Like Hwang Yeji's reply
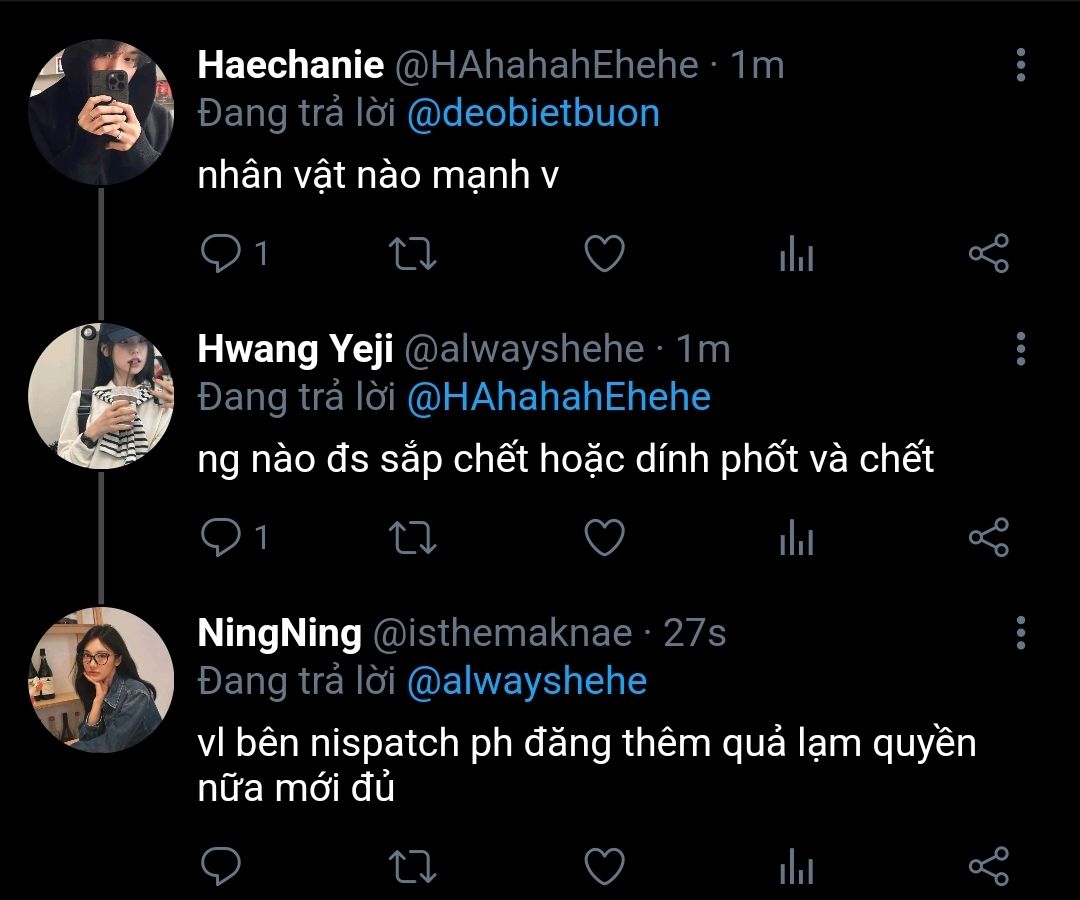Viewport: 1080px width, 900px height. point(604,538)
